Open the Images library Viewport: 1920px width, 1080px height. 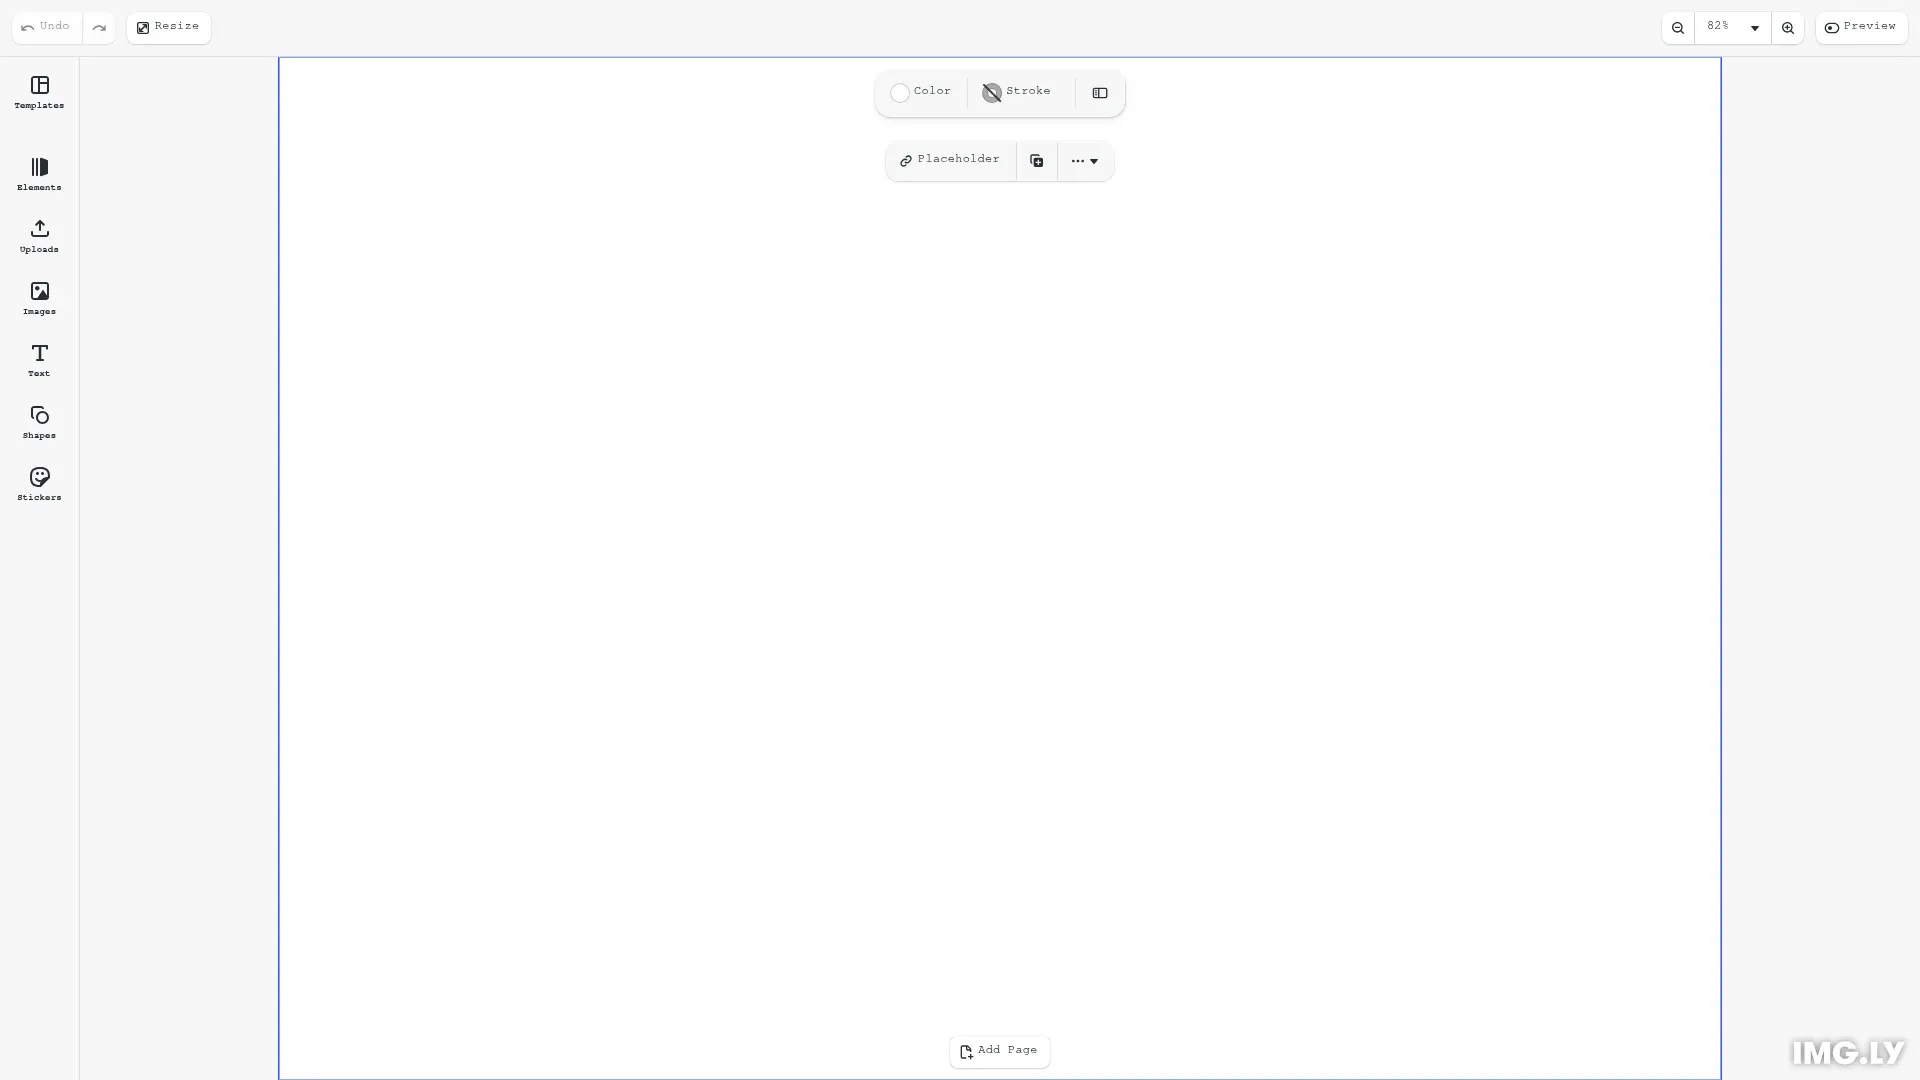pyautogui.click(x=38, y=298)
